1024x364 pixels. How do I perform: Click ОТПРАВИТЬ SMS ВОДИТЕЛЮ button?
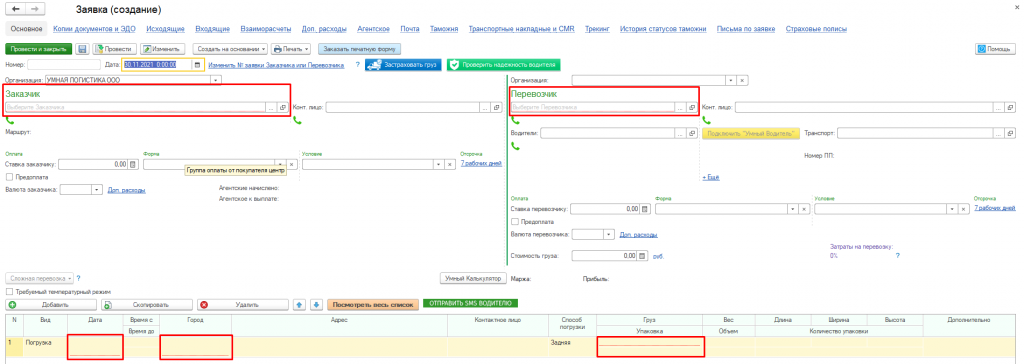click(471, 303)
